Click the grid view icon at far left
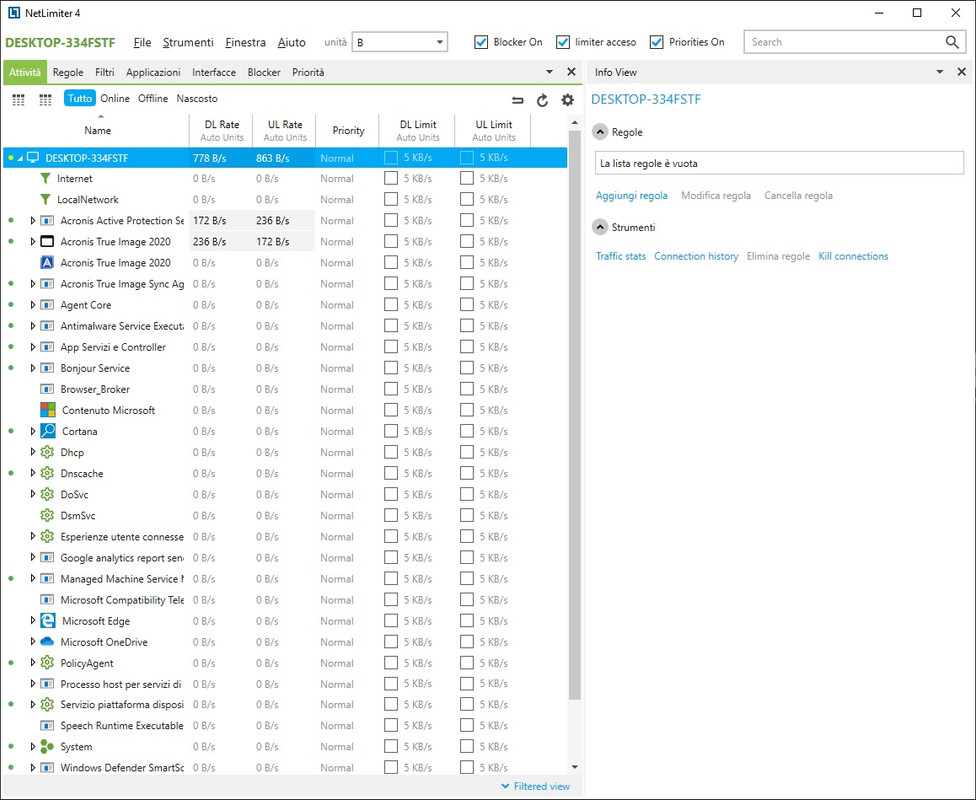The image size is (976, 800). [x=19, y=100]
